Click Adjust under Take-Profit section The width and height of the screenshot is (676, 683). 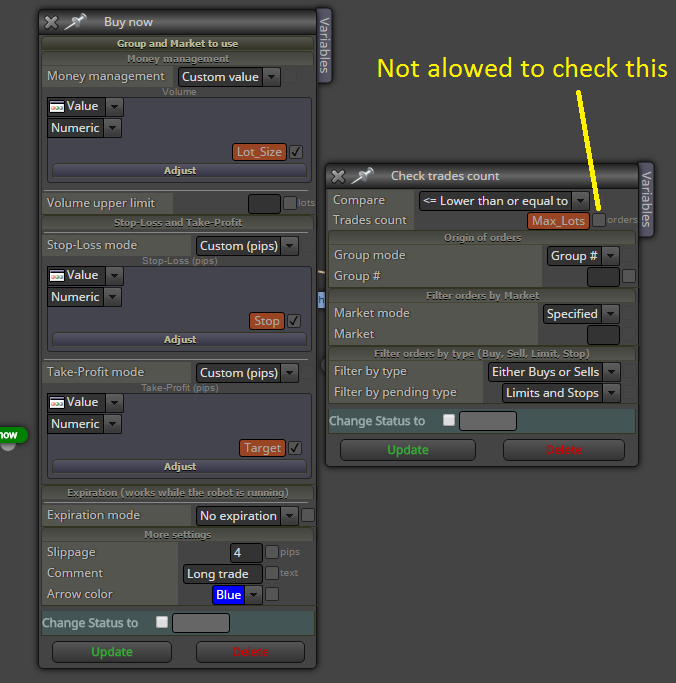[x=179, y=467]
